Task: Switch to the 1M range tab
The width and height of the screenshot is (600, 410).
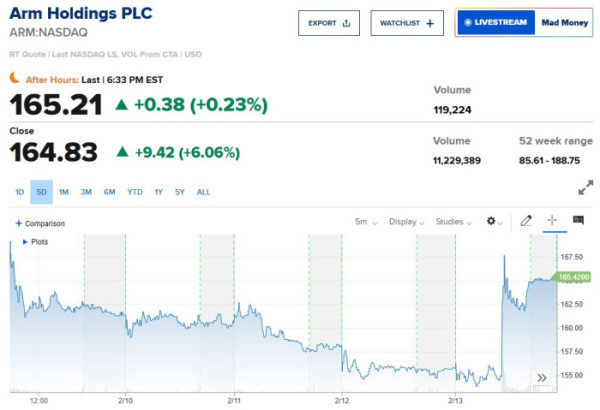Action: [x=63, y=192]
